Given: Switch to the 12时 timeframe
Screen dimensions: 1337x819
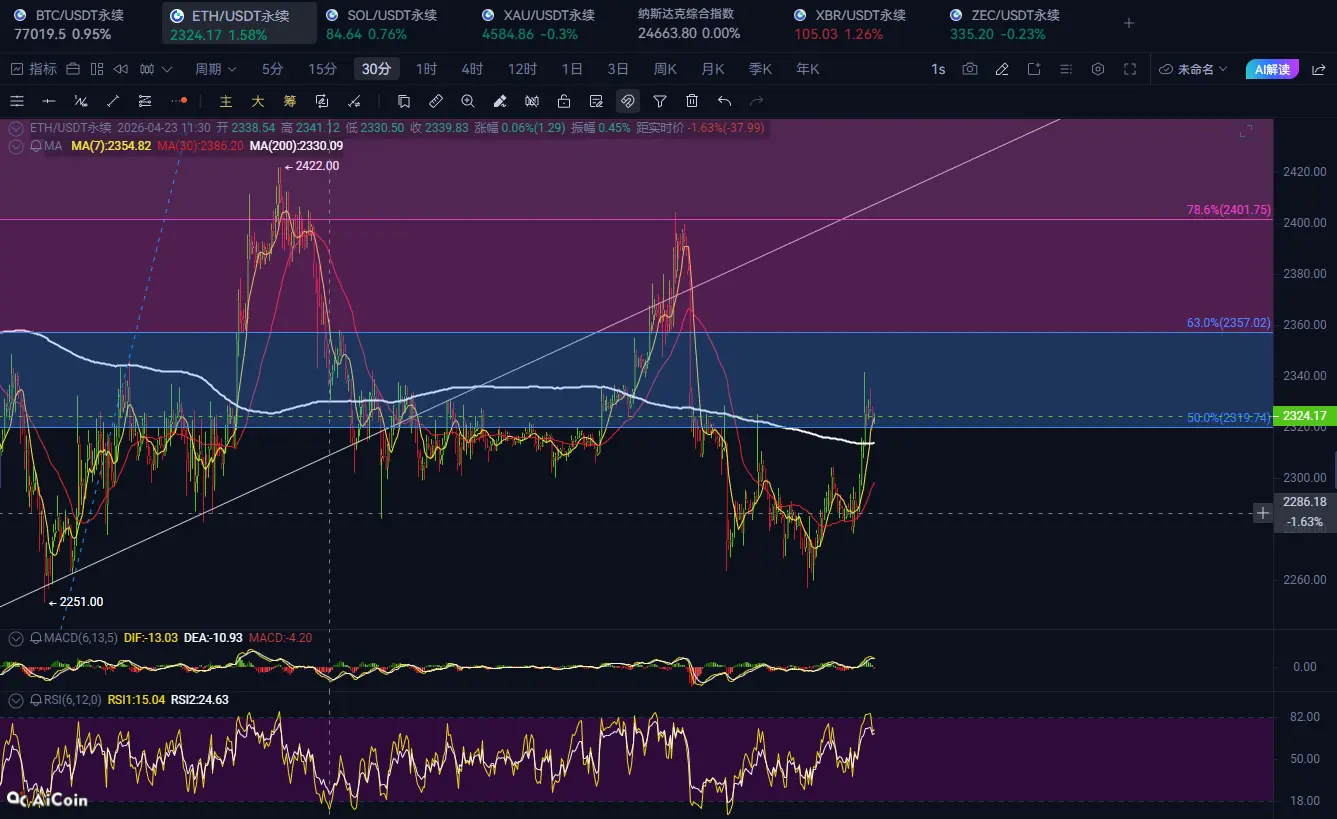Looking at the screenshot, I should (x=523, y=69).
